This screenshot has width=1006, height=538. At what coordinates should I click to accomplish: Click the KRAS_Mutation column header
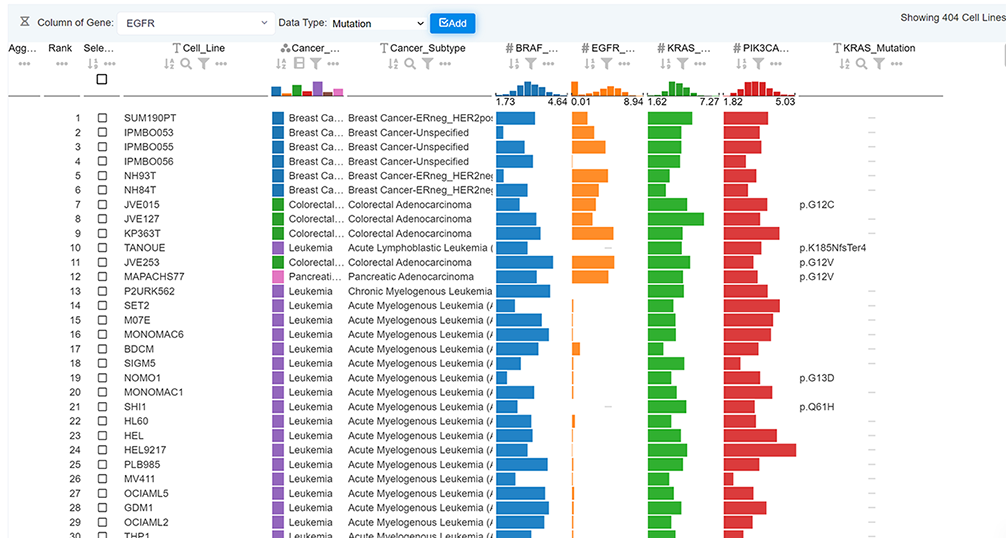coord(878,47)
